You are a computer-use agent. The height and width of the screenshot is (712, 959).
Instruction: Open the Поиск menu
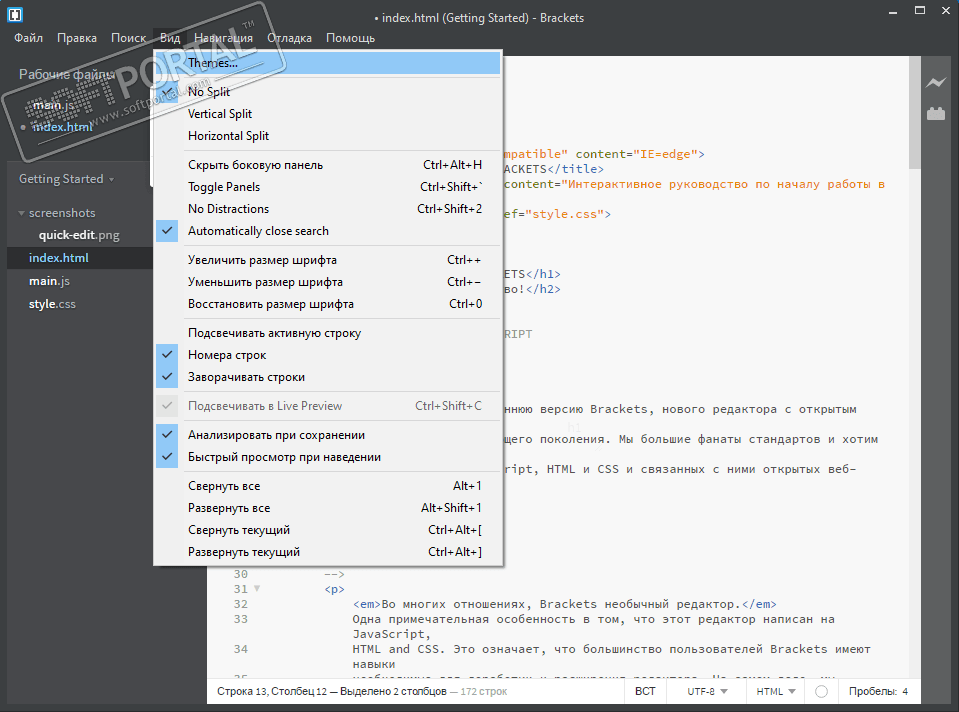click(x=128, y=38)
